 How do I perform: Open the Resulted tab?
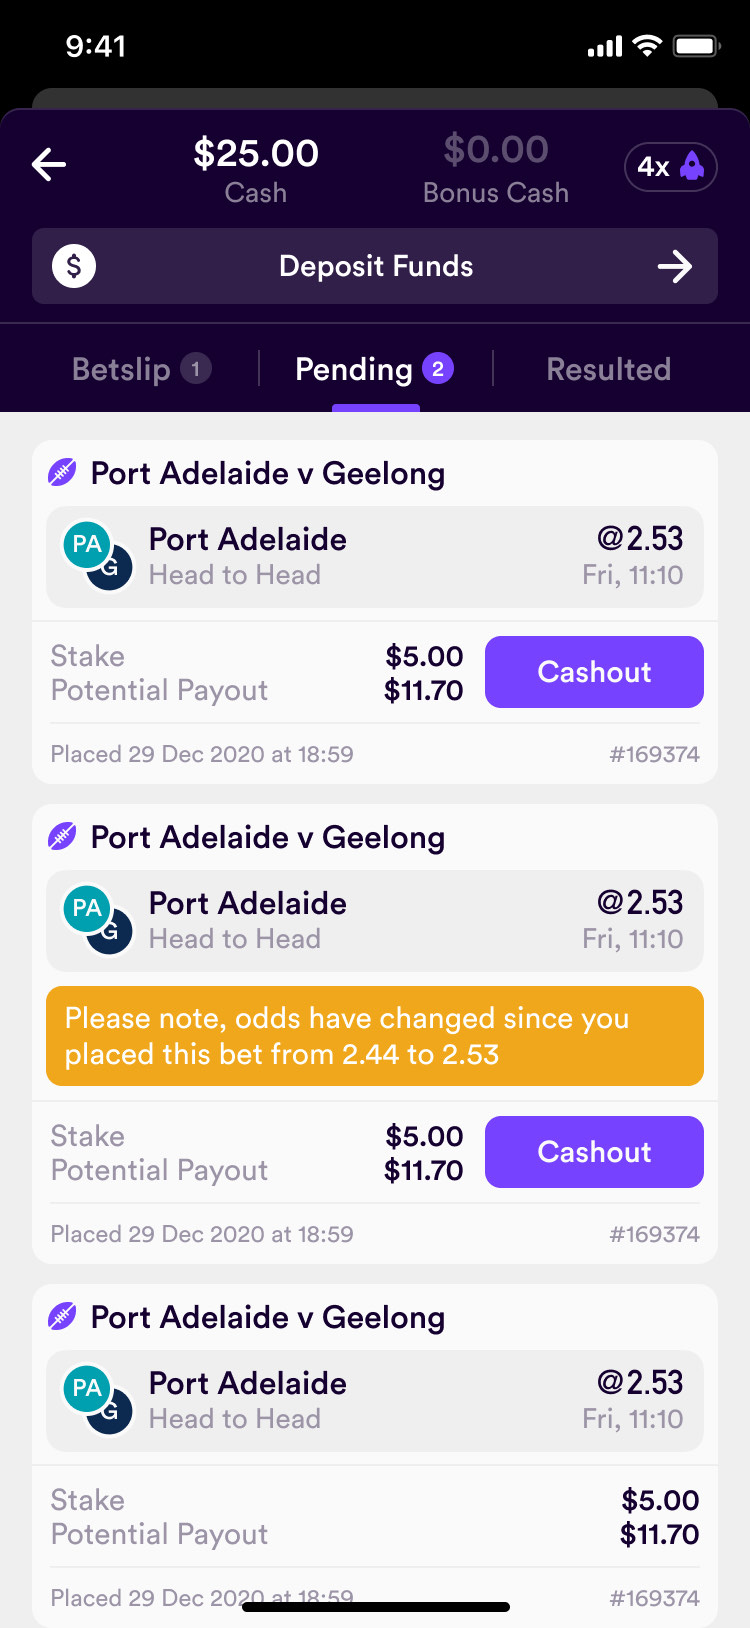coord(608,370)
